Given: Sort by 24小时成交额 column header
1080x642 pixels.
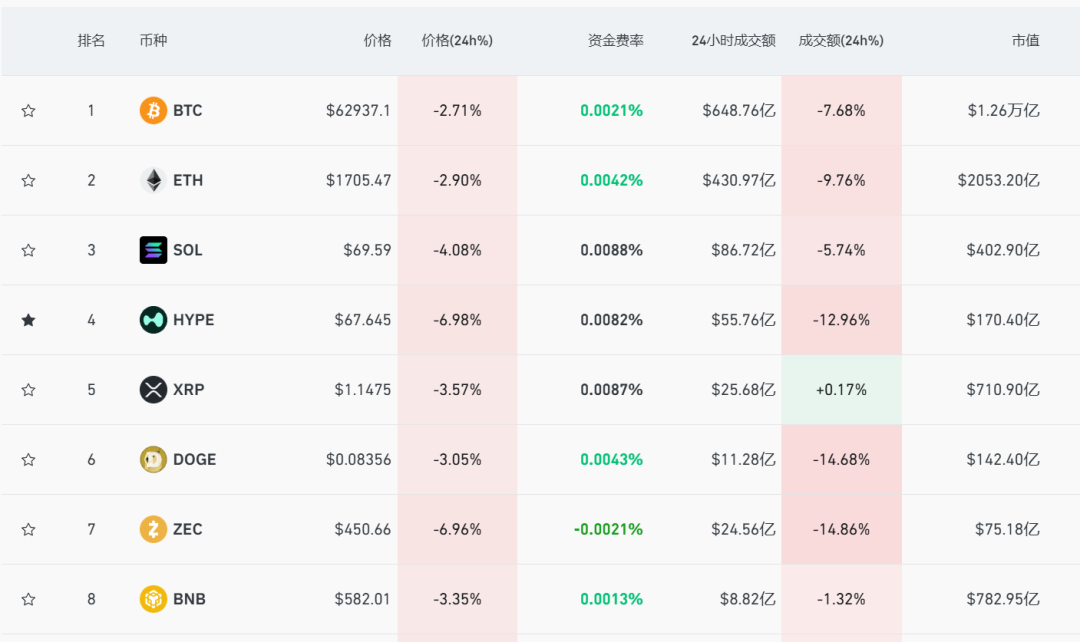Looking at the screenshot, I should 734,41.
